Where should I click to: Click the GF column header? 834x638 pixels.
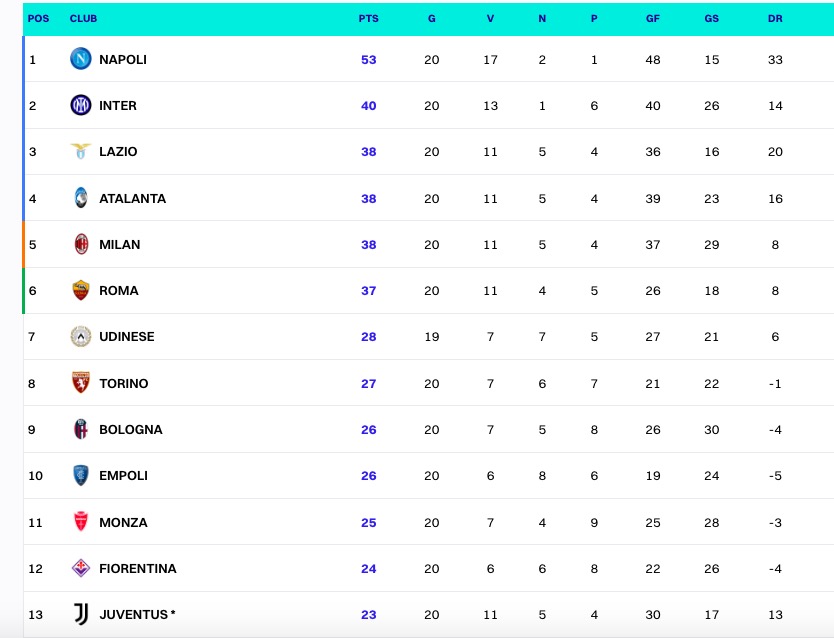pos(653,19)
